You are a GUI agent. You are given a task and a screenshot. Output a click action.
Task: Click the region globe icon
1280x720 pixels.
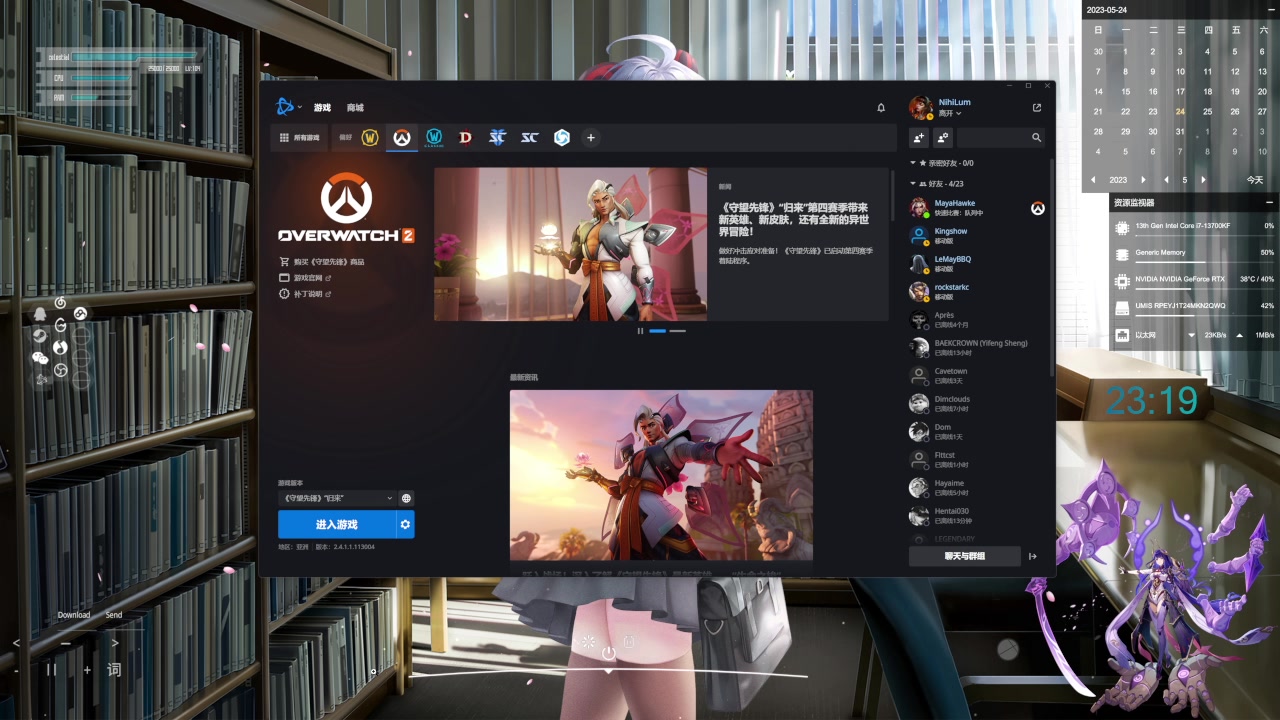click(406, 498)
